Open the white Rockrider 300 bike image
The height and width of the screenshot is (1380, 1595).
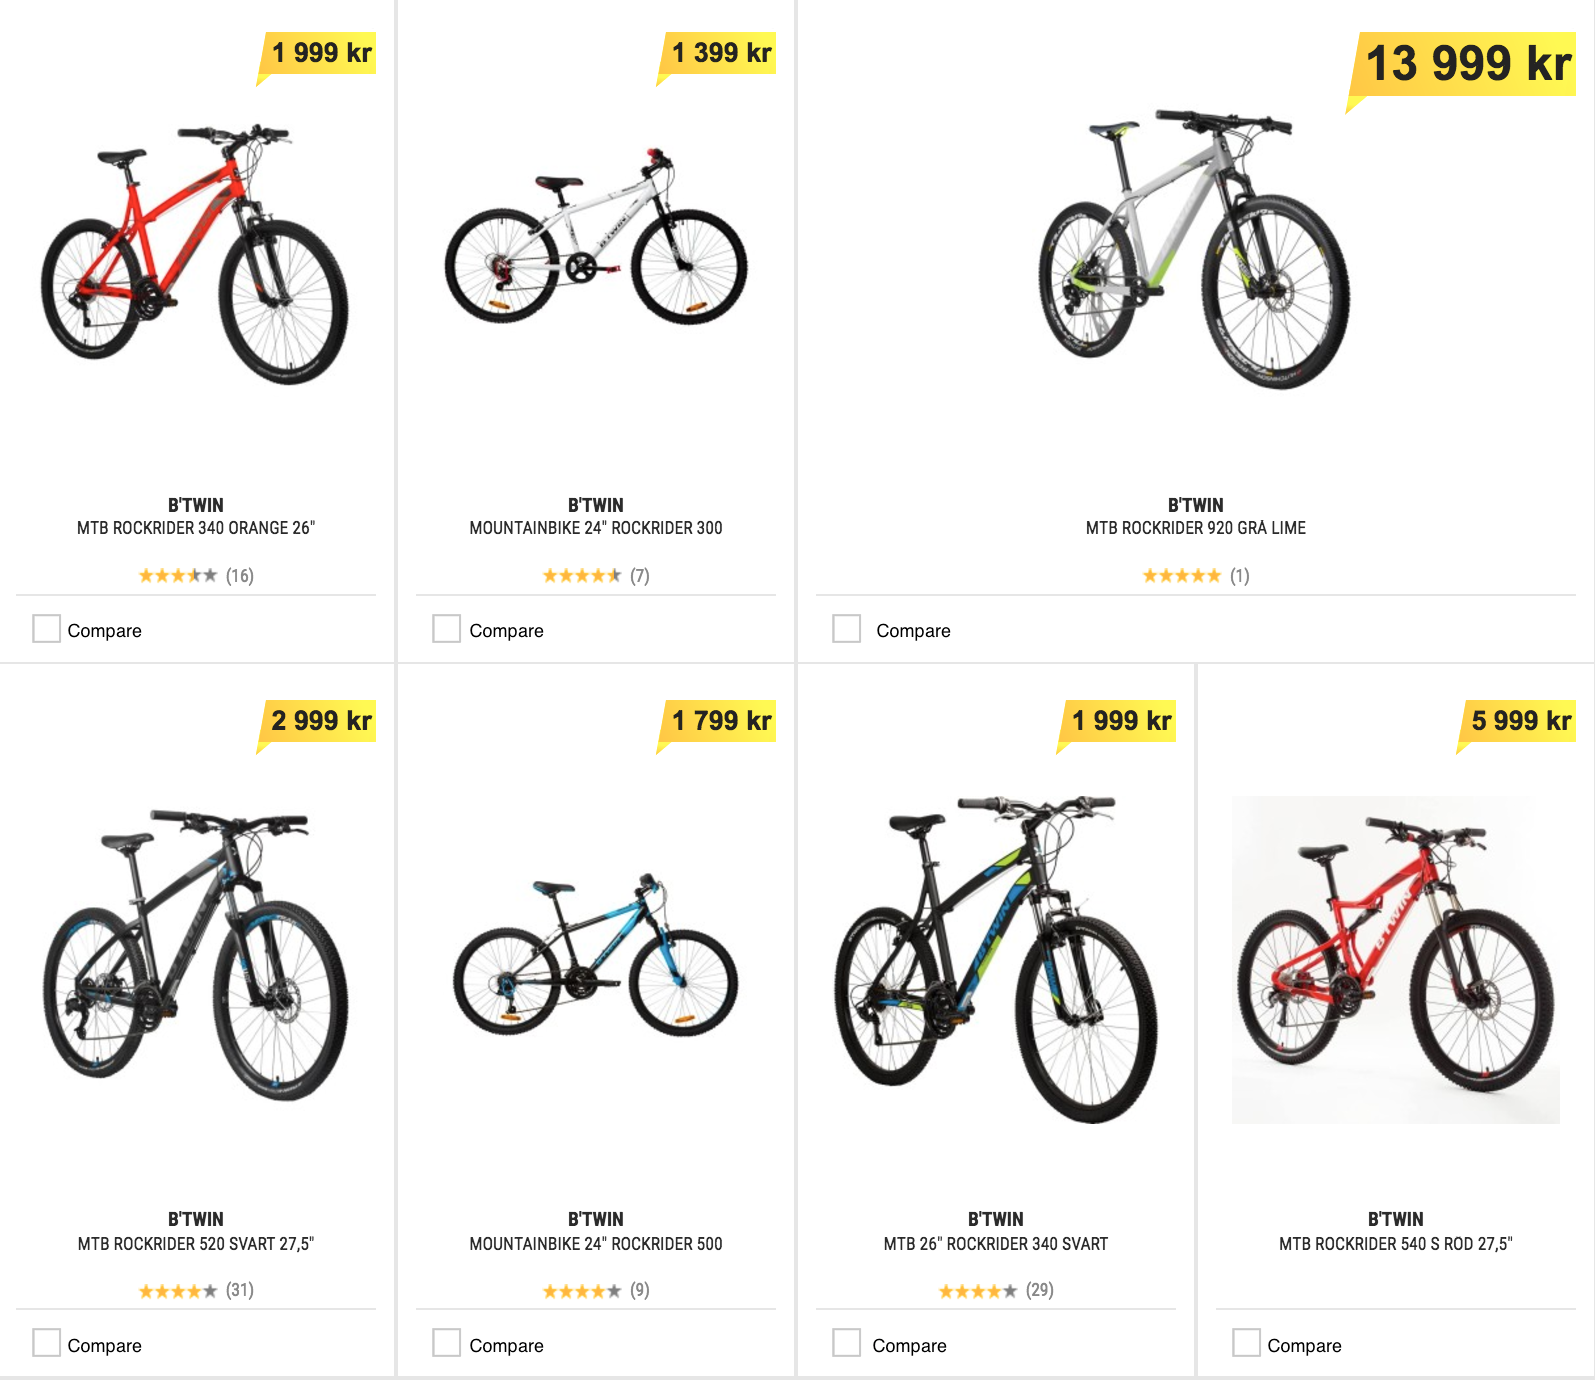click(596, 236)
